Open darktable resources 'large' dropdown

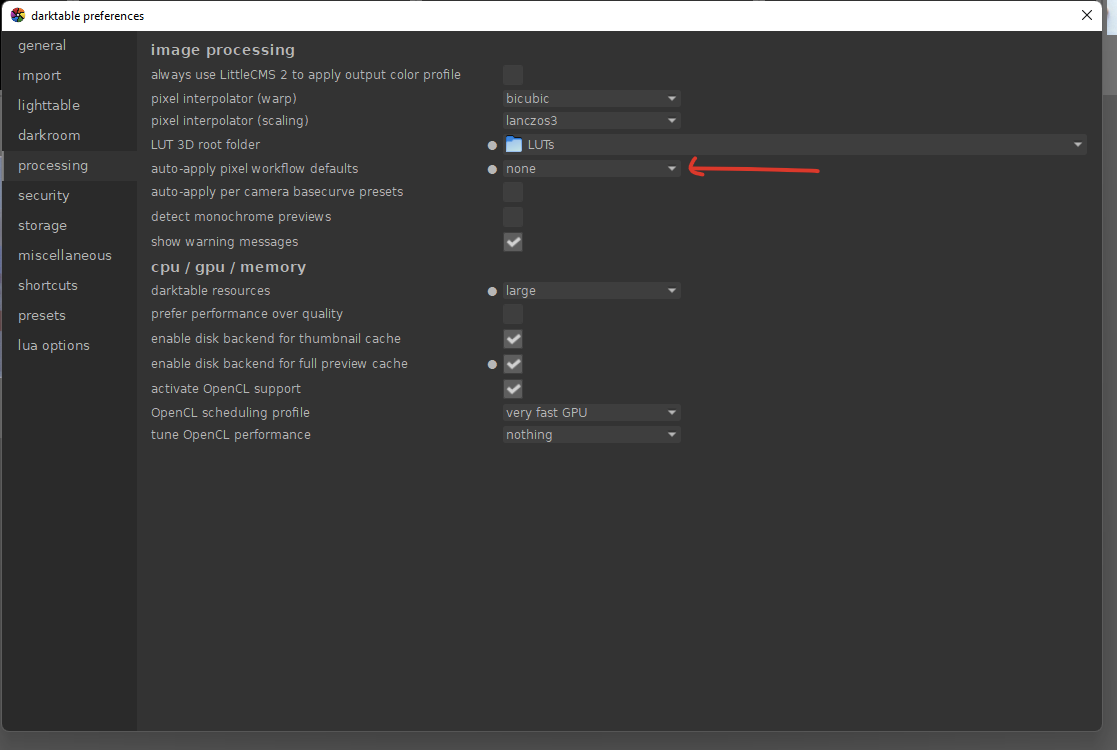591,291
